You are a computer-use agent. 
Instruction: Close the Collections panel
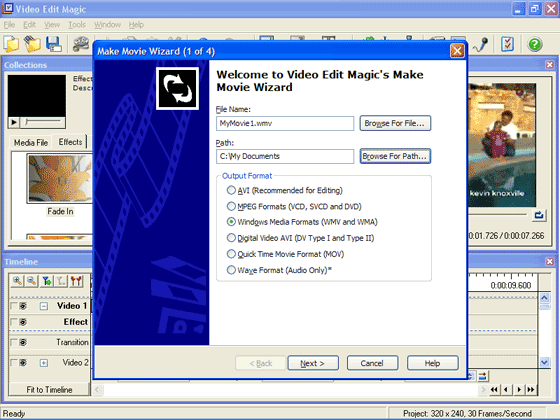coord(550,65)
